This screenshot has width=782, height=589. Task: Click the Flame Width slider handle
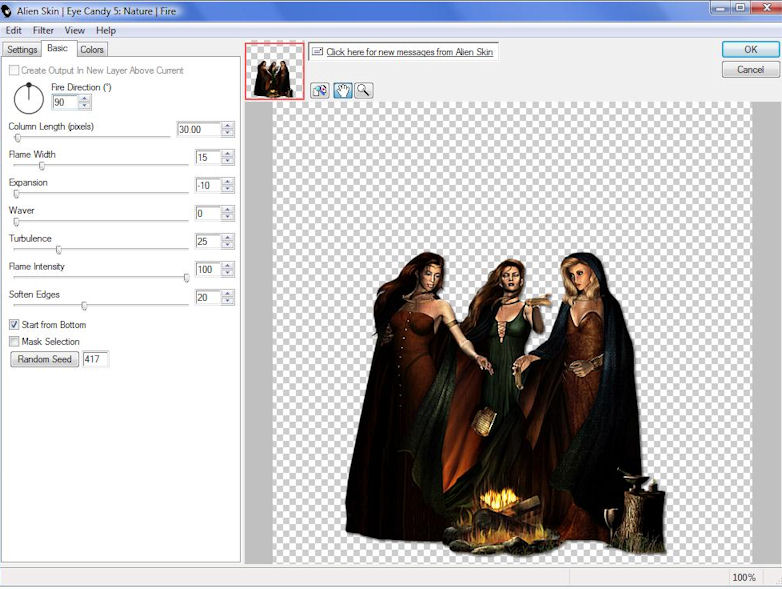(x=42, y=166)
